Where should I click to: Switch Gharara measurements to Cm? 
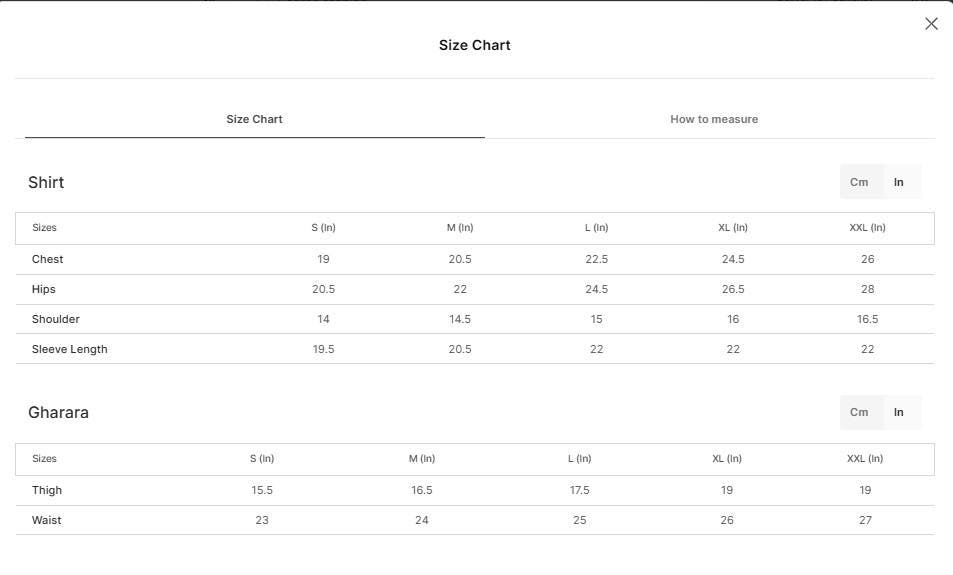click(x=859, y=412)
